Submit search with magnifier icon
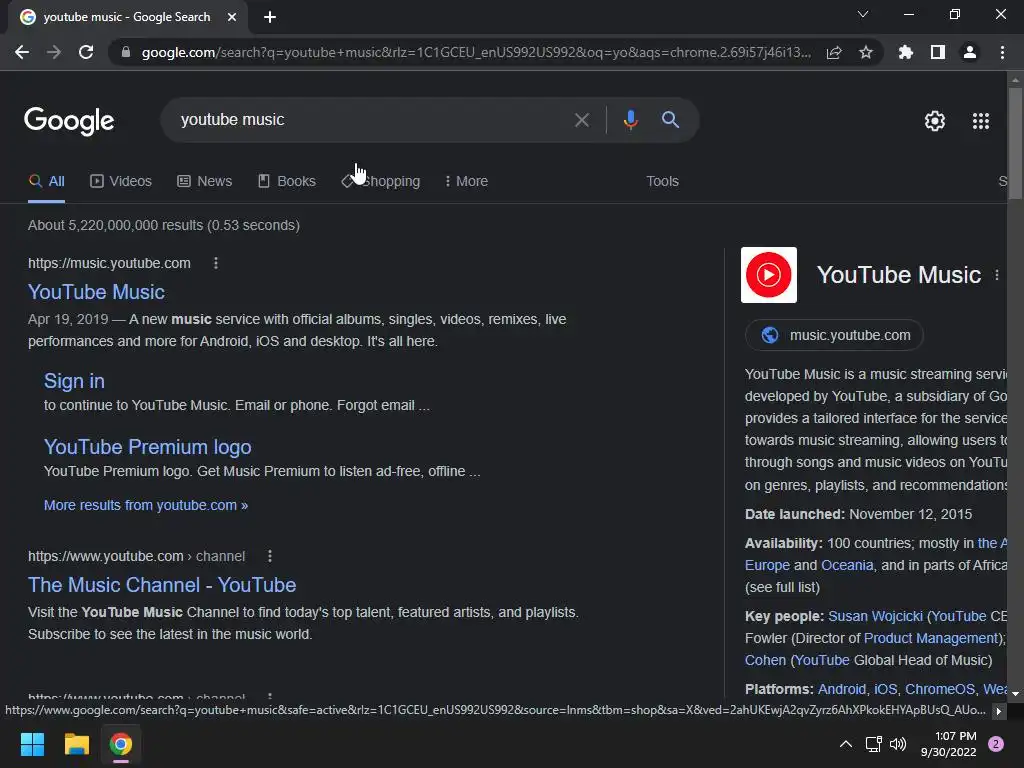 670,120
